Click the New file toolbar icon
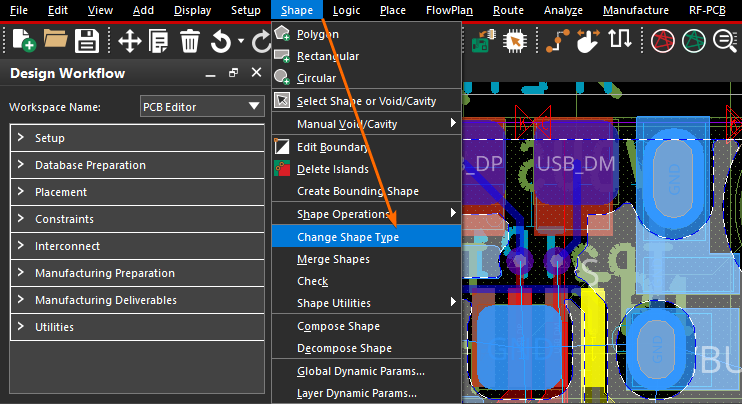Screen dimensions: 742x404 23,41
